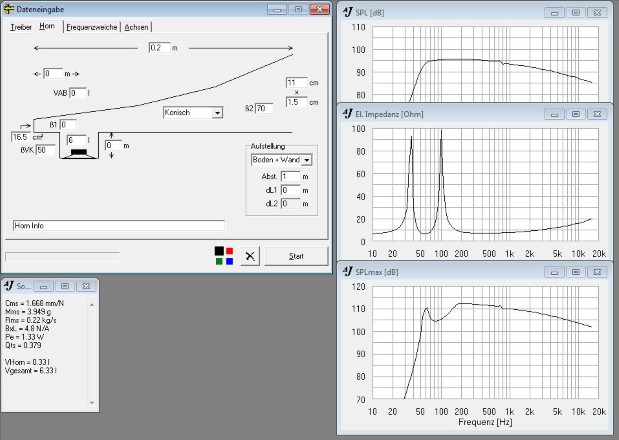
Task: Edit the B1 value field
Action: (x=68, y=125)
